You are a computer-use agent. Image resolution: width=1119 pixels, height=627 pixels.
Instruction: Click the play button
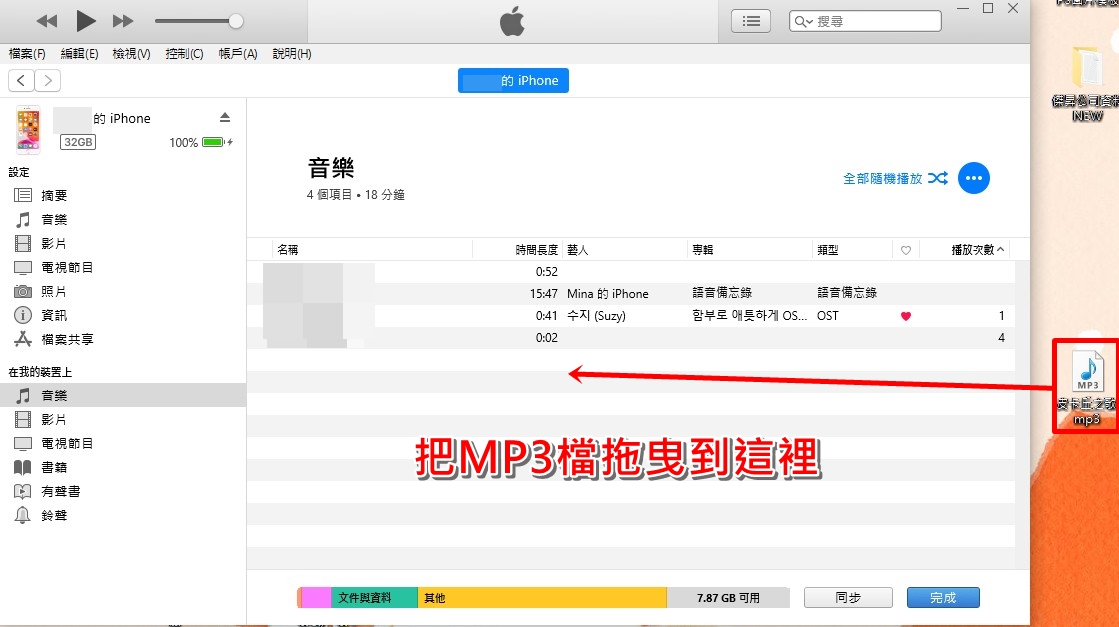click(86, 21)
